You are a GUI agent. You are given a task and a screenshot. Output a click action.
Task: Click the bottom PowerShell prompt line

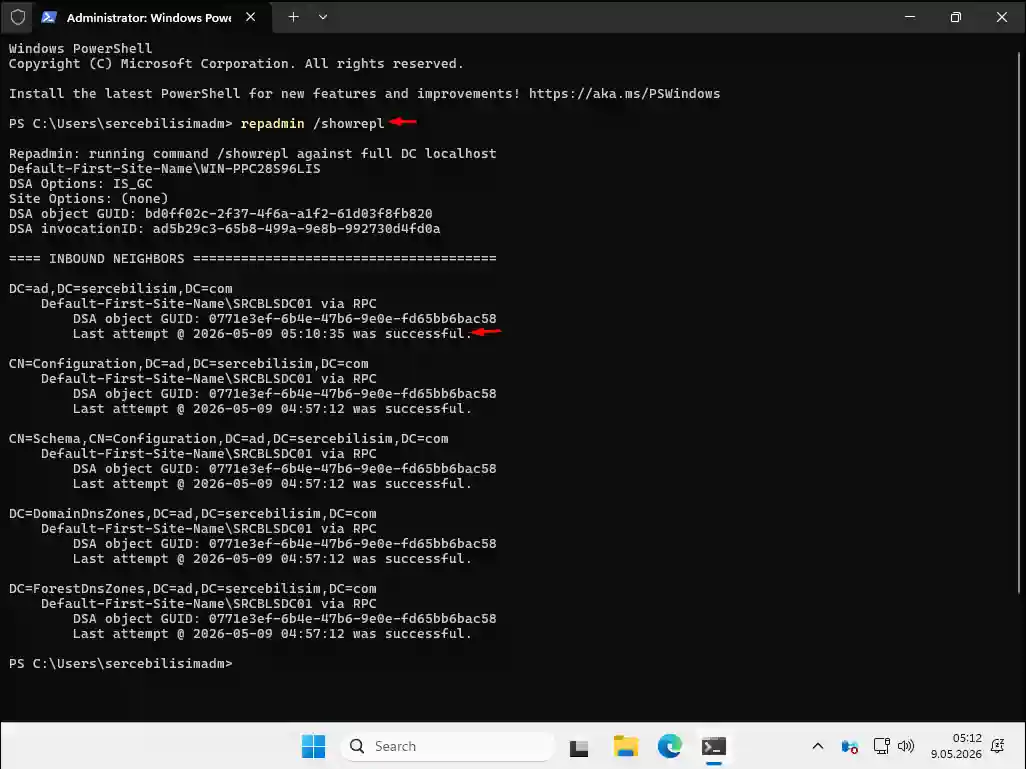(120, 664)
